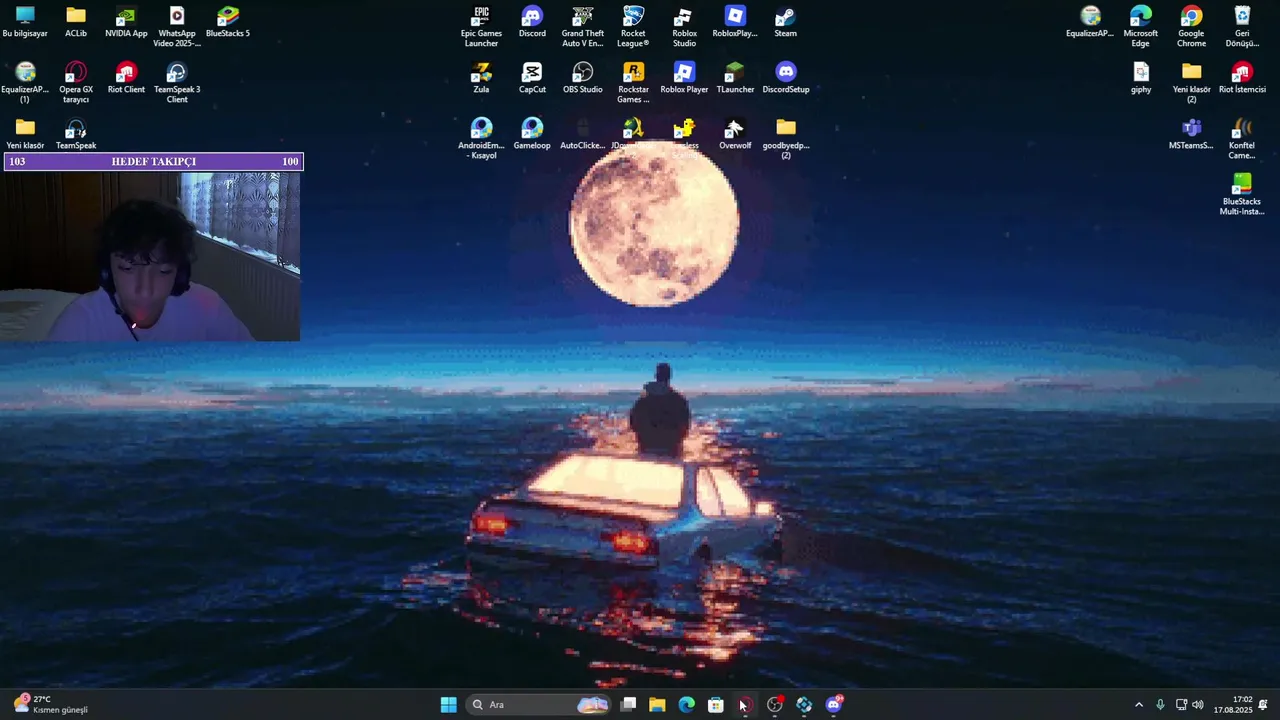
Task: Open the BlueStacks Multi-Instance shortcut
Action: coord(1242,195)
